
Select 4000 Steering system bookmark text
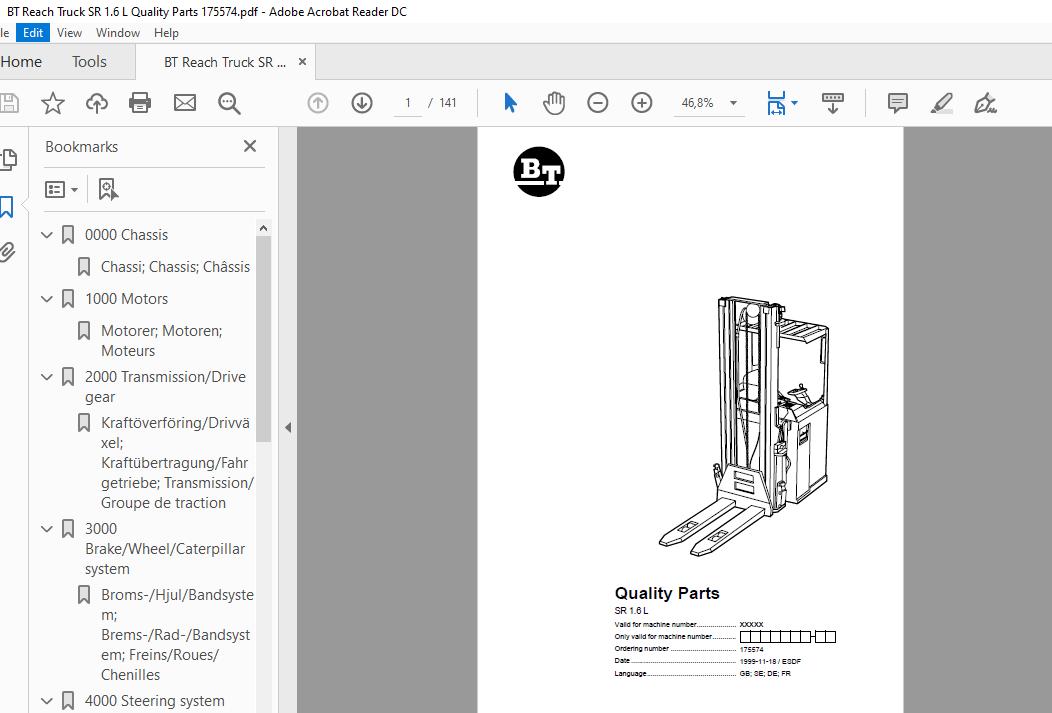[154, 701]
